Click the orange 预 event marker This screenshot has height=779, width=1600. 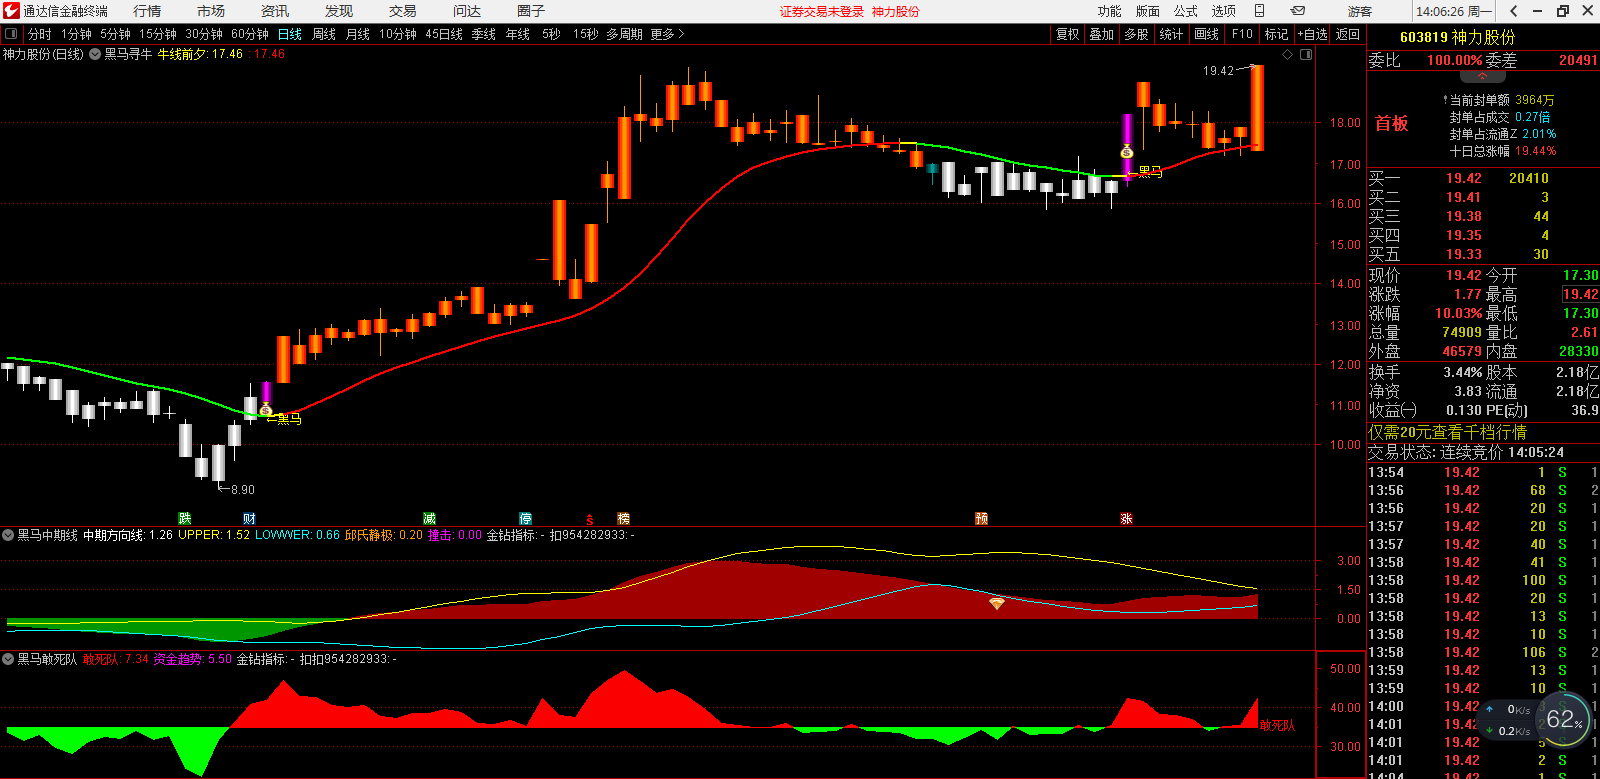coord(982,518)
